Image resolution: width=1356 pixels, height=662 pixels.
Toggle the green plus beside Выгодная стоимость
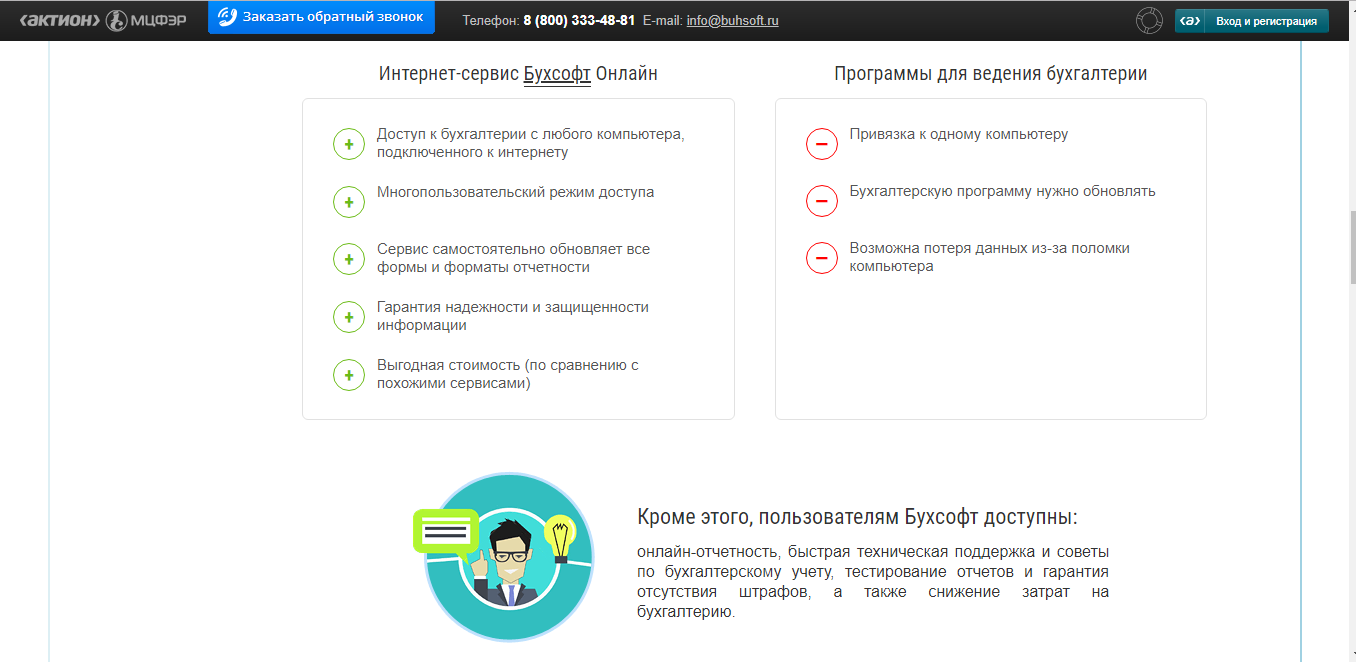pyautogui.click(x=348, y=375)
